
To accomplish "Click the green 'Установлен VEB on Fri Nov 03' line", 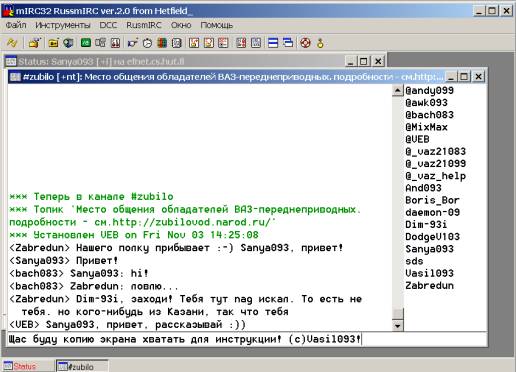I will pyautogui.click(x=134, y=235).
